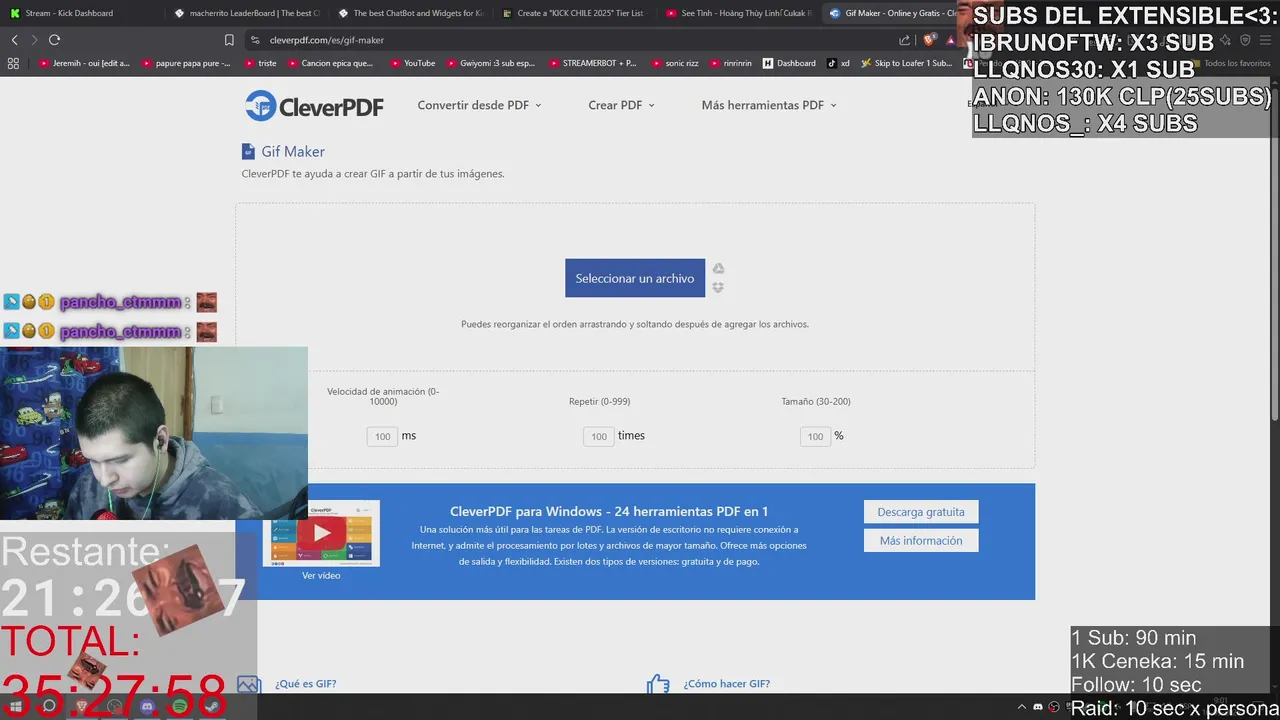Open Steam from the taskbar
This screenshot has height=720, width=1280.
click(x=213, y=707)
